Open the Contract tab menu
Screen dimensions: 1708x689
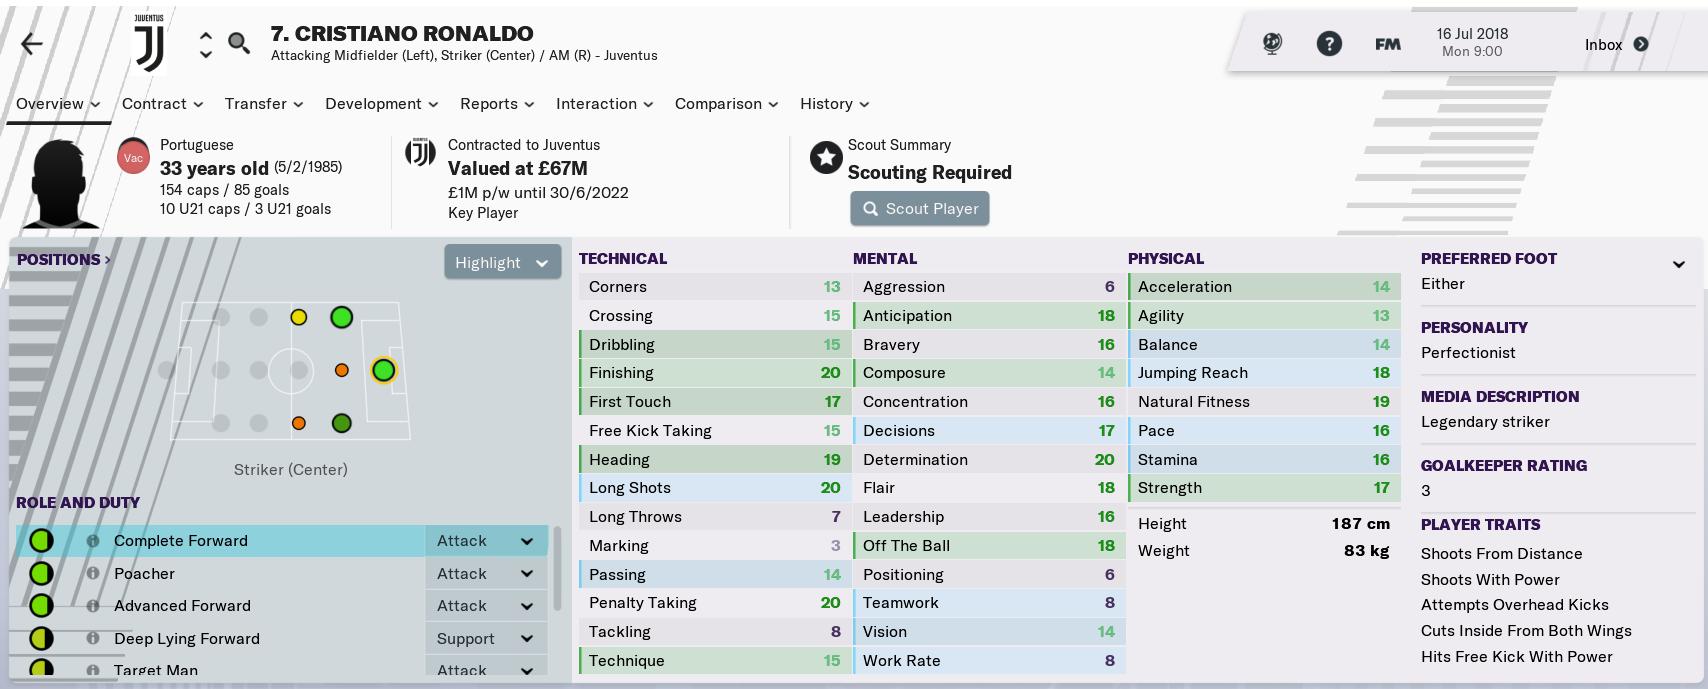(162, 104)
